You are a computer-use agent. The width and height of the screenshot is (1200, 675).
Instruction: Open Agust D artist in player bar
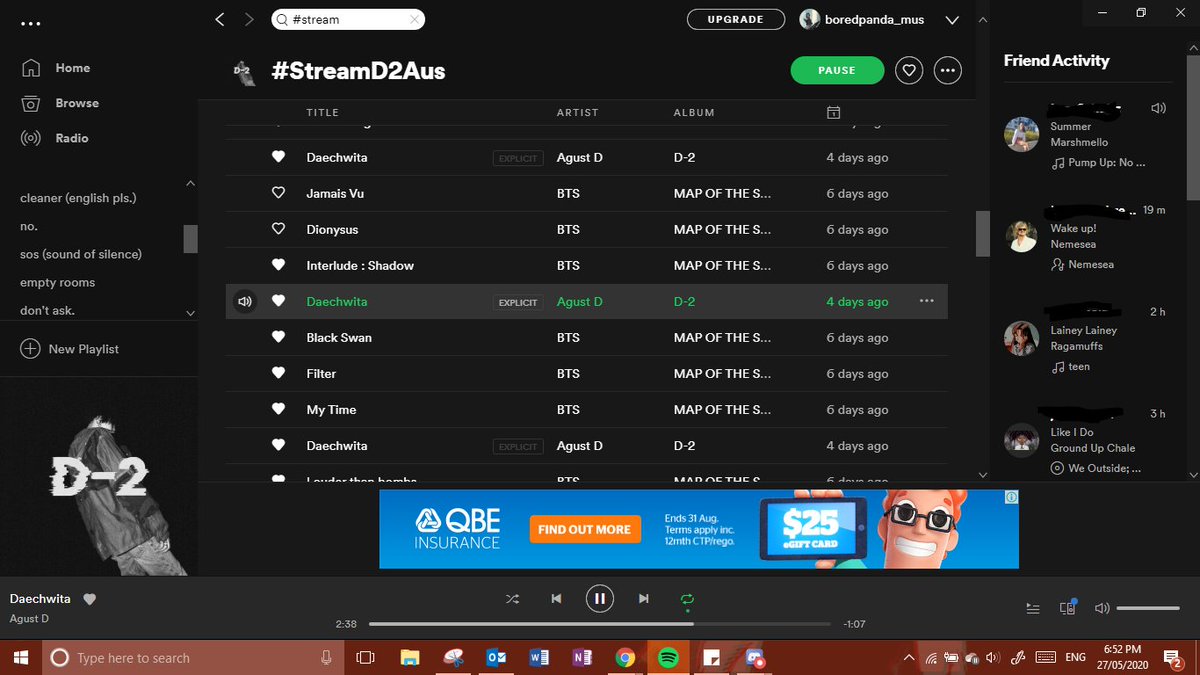[29, 619]
